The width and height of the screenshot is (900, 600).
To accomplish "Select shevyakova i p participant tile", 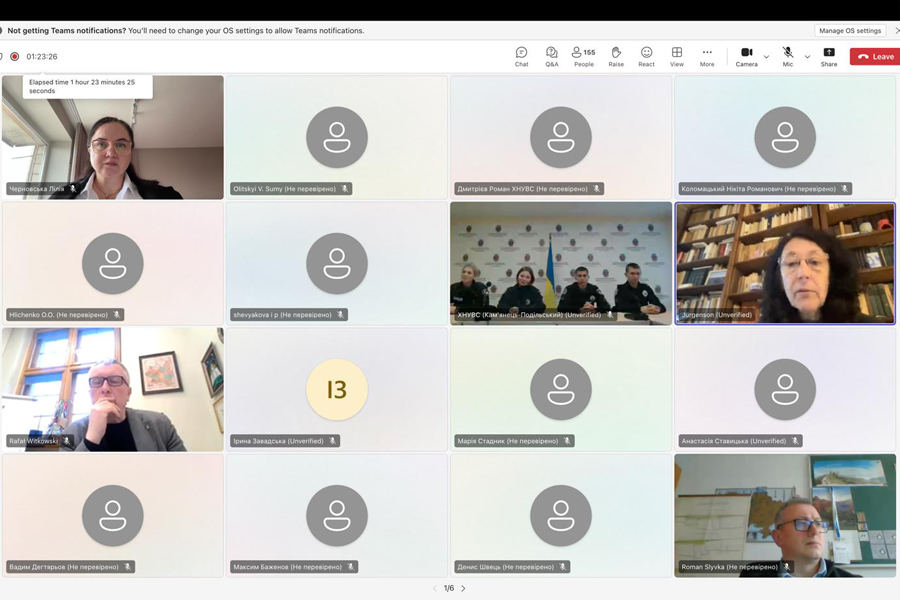I will [x=336, y=264].
